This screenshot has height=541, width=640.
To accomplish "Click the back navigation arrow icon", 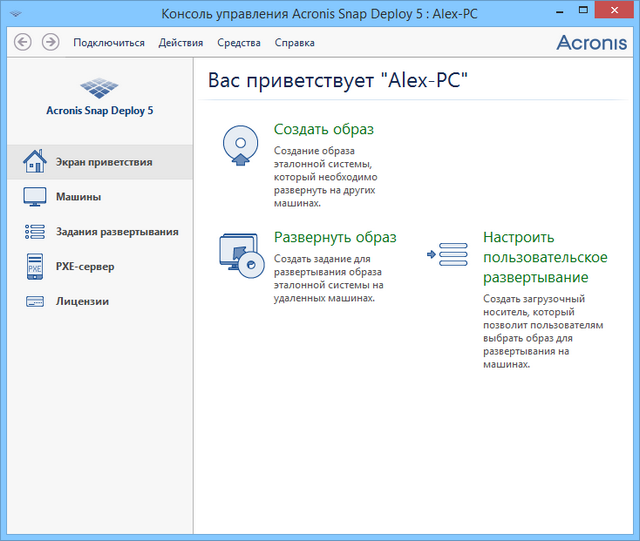I will click(23, 42).
